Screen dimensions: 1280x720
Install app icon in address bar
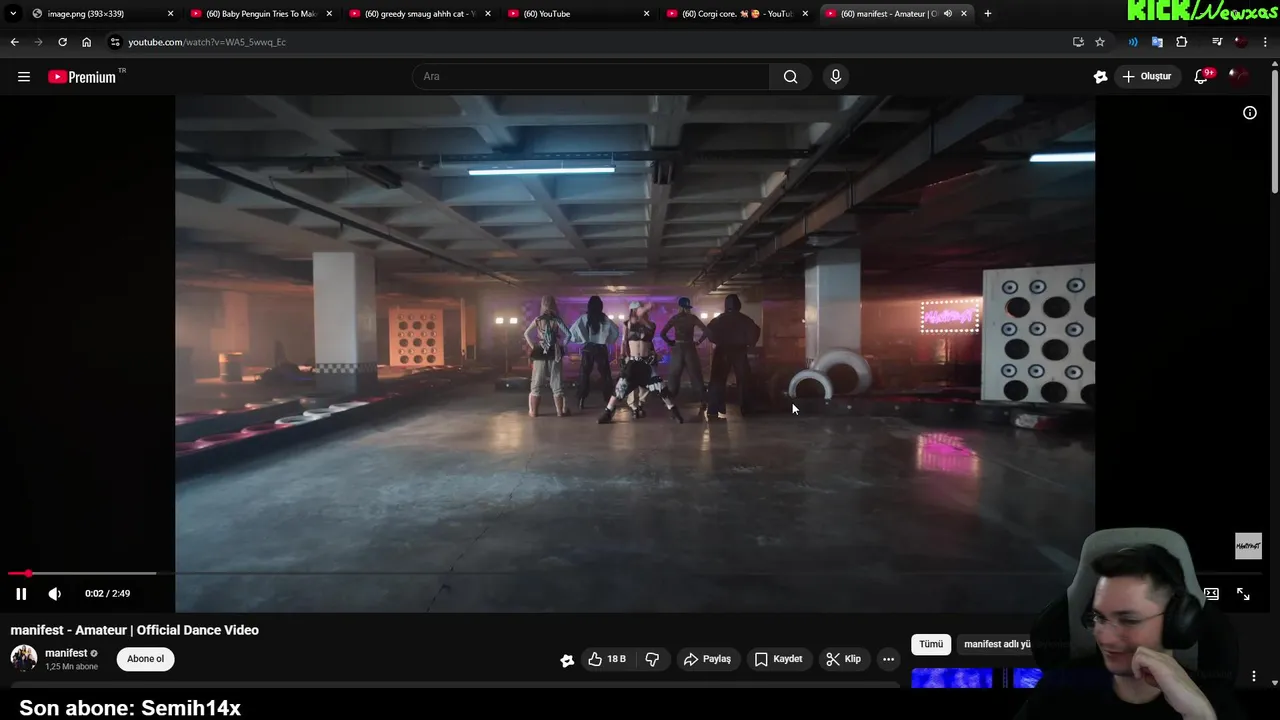(x=1078, y=42)
